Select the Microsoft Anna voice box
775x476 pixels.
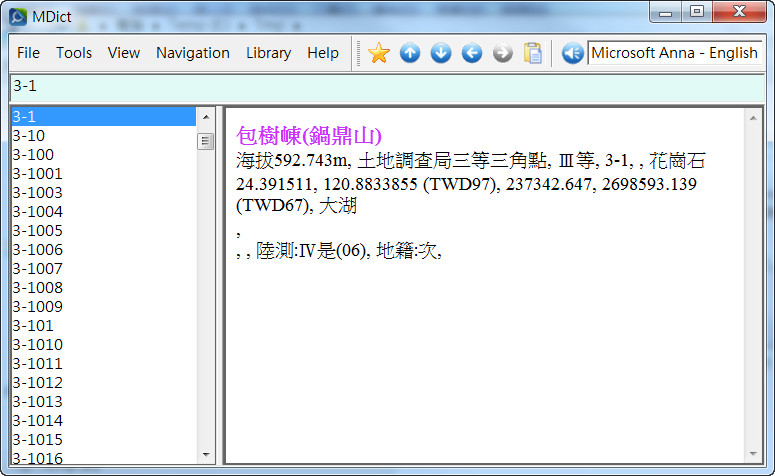(x=674, y=53)
